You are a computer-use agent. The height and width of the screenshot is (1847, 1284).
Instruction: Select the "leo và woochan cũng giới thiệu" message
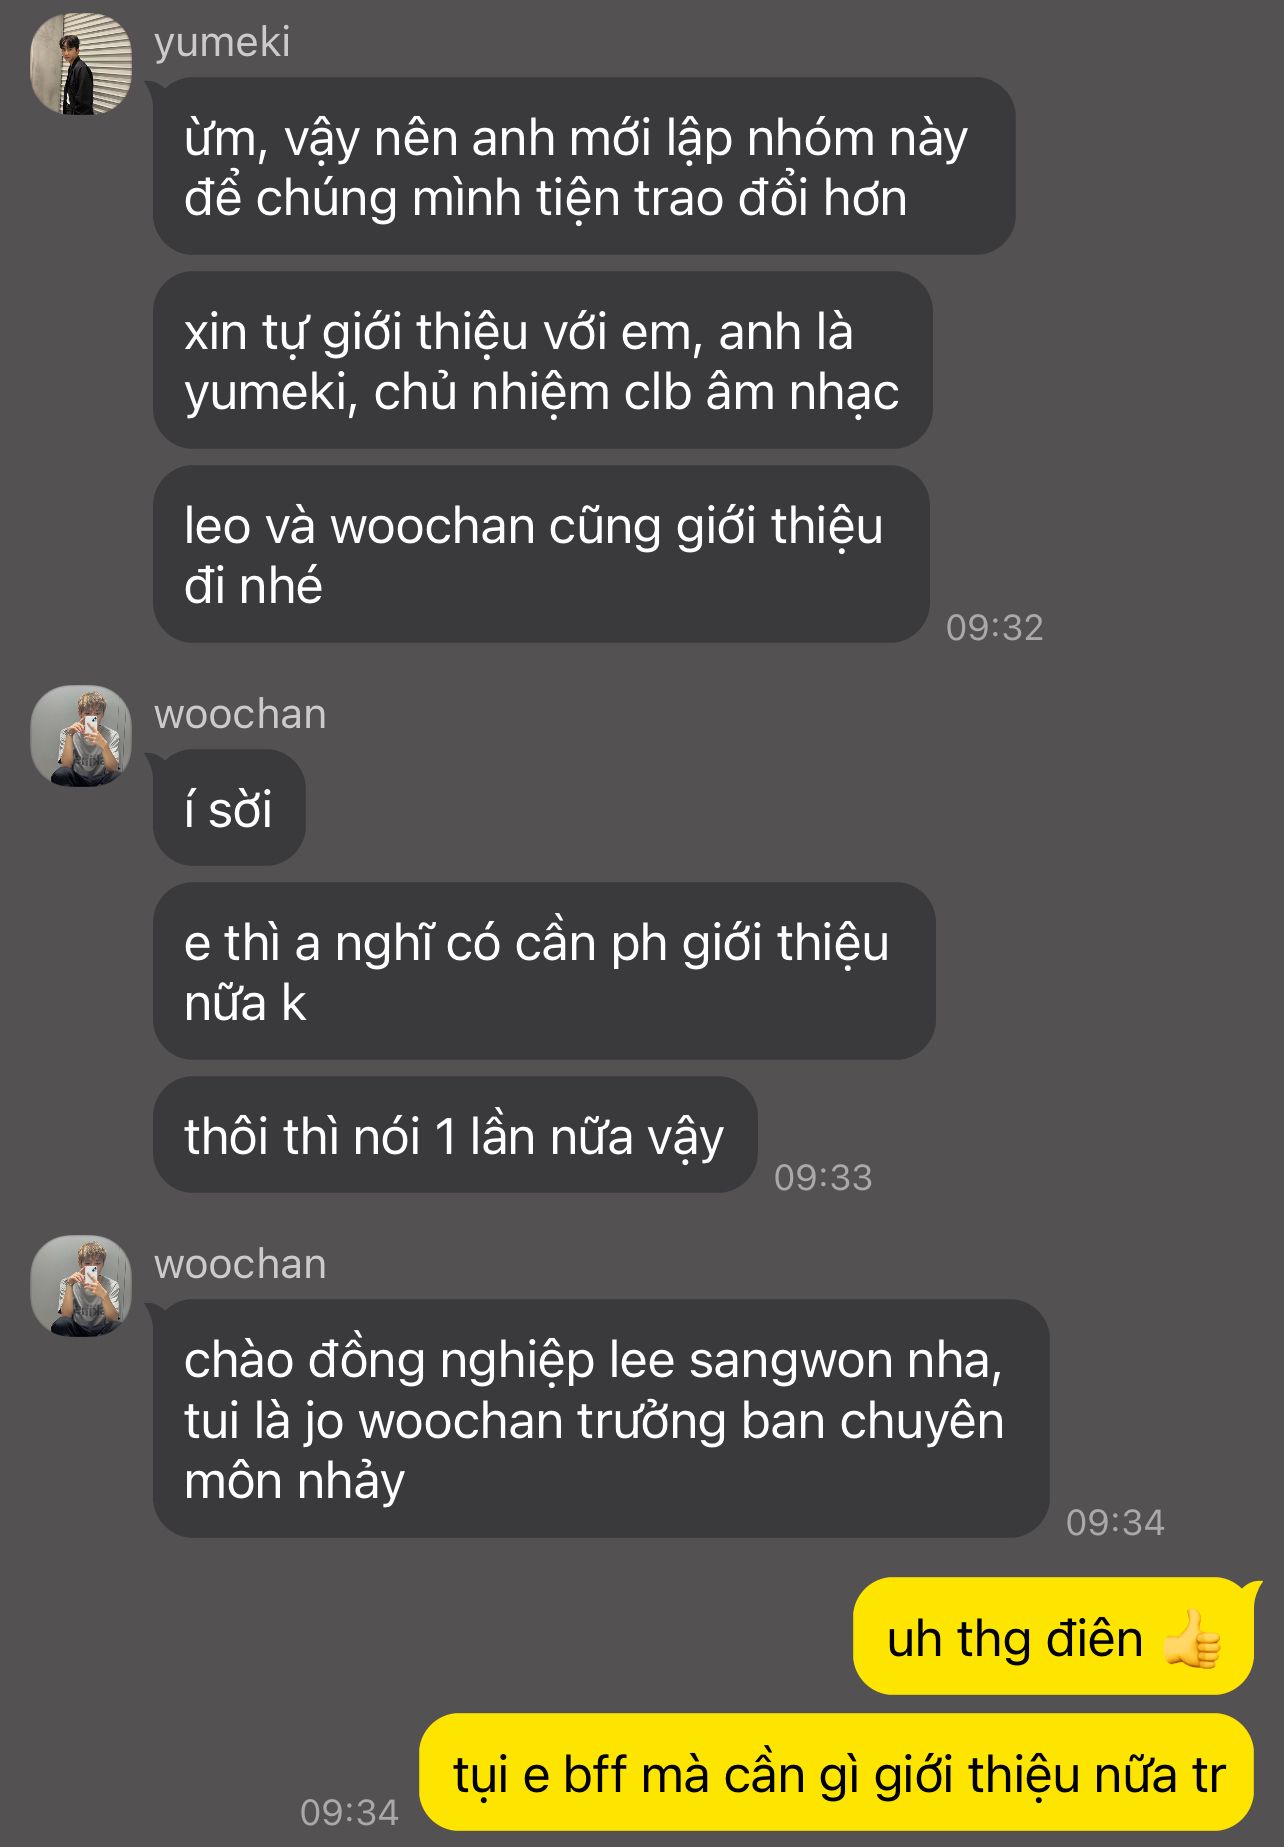[x=541, y=554]
